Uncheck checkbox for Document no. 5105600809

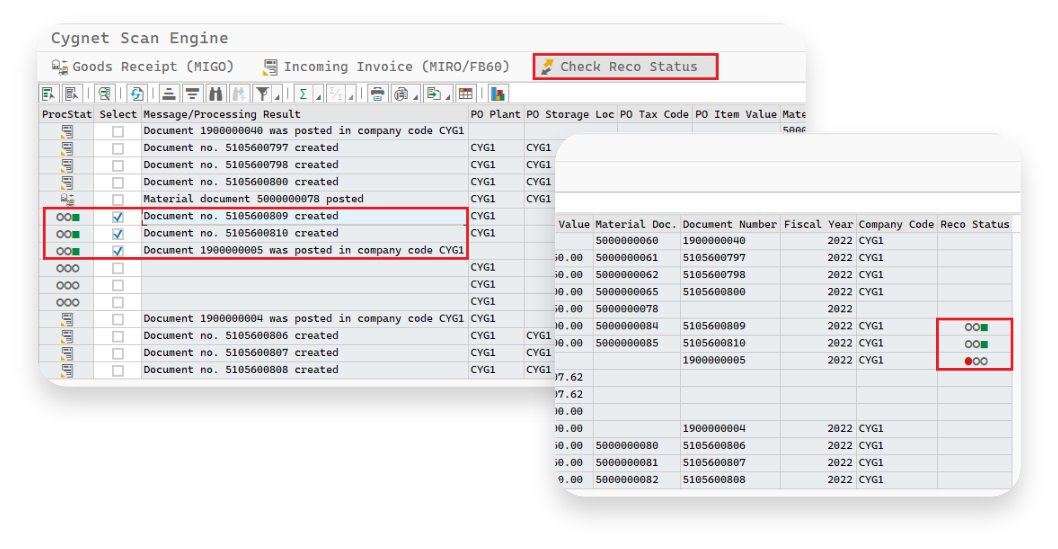pyautogui.click(x=118, y=216)
